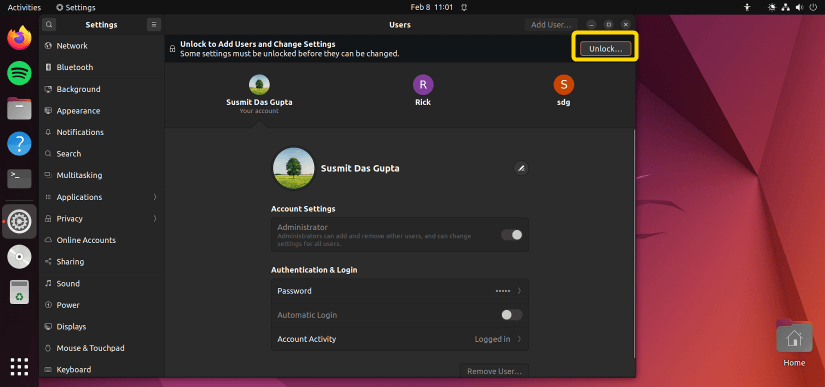
Task: Click the Network globe icon
Action: click(x=48, y=46)
